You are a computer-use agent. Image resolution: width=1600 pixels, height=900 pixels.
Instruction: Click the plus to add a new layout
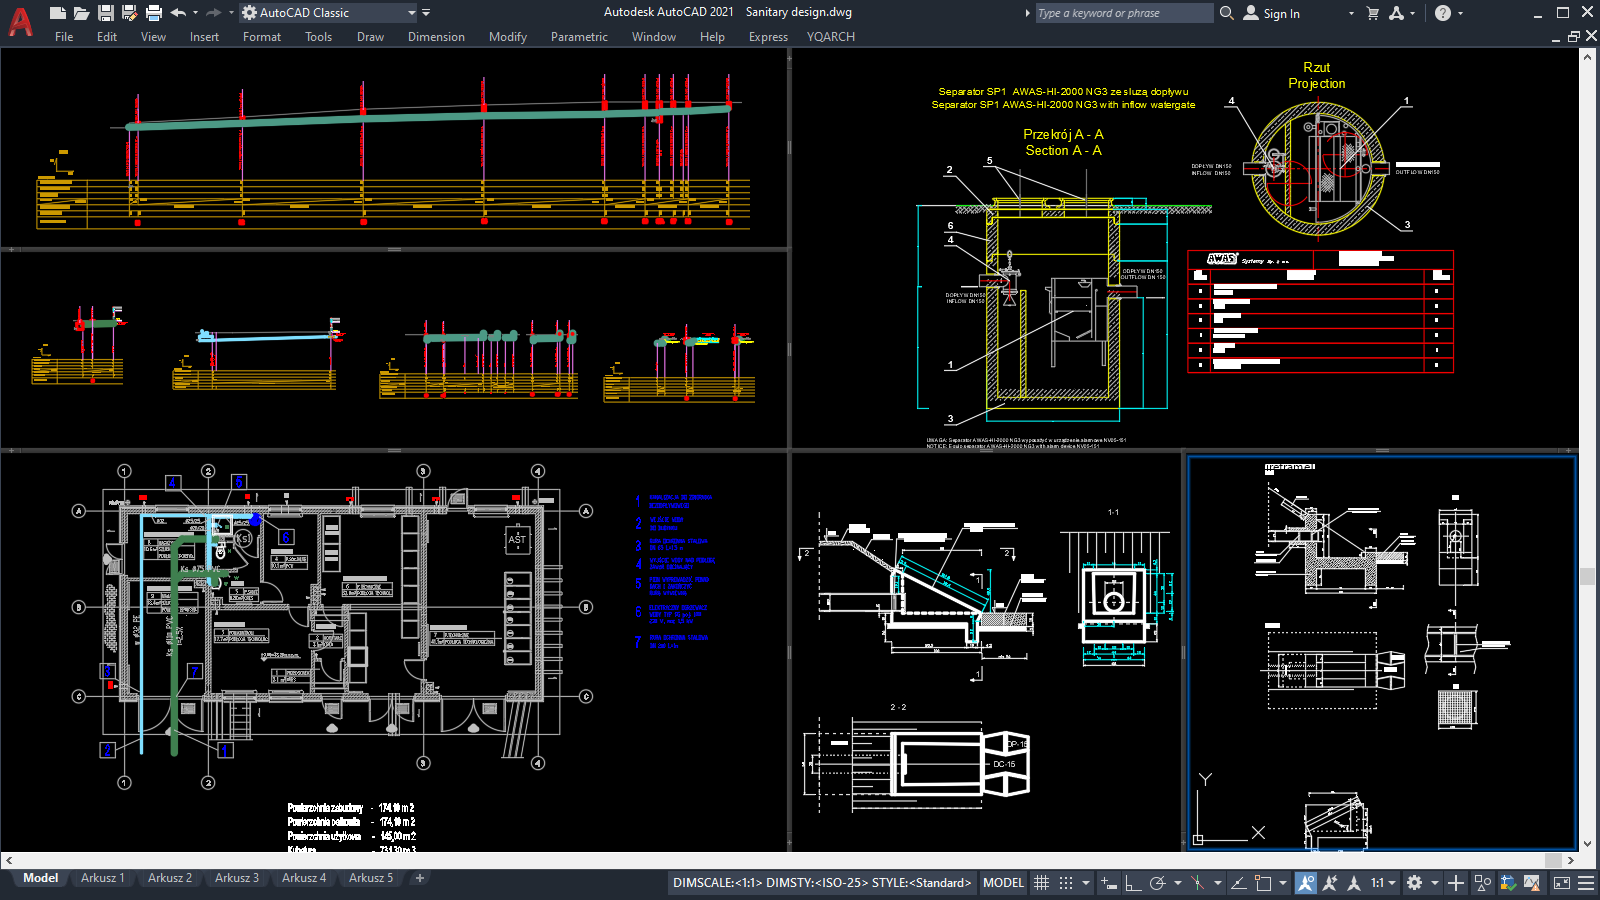[x=418, y=878]
